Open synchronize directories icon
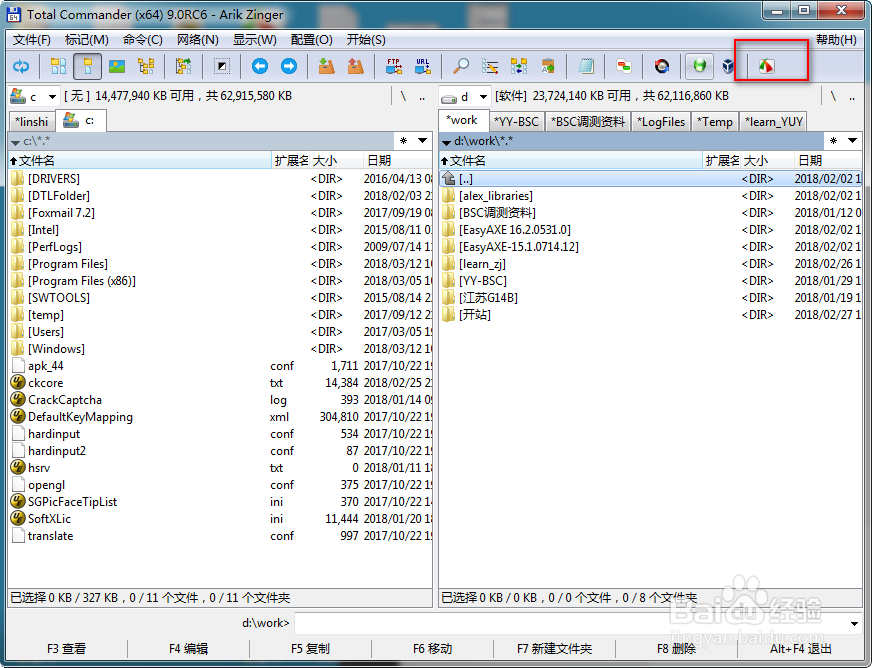The height and width of the screenshot is (668, 872). 519,67
